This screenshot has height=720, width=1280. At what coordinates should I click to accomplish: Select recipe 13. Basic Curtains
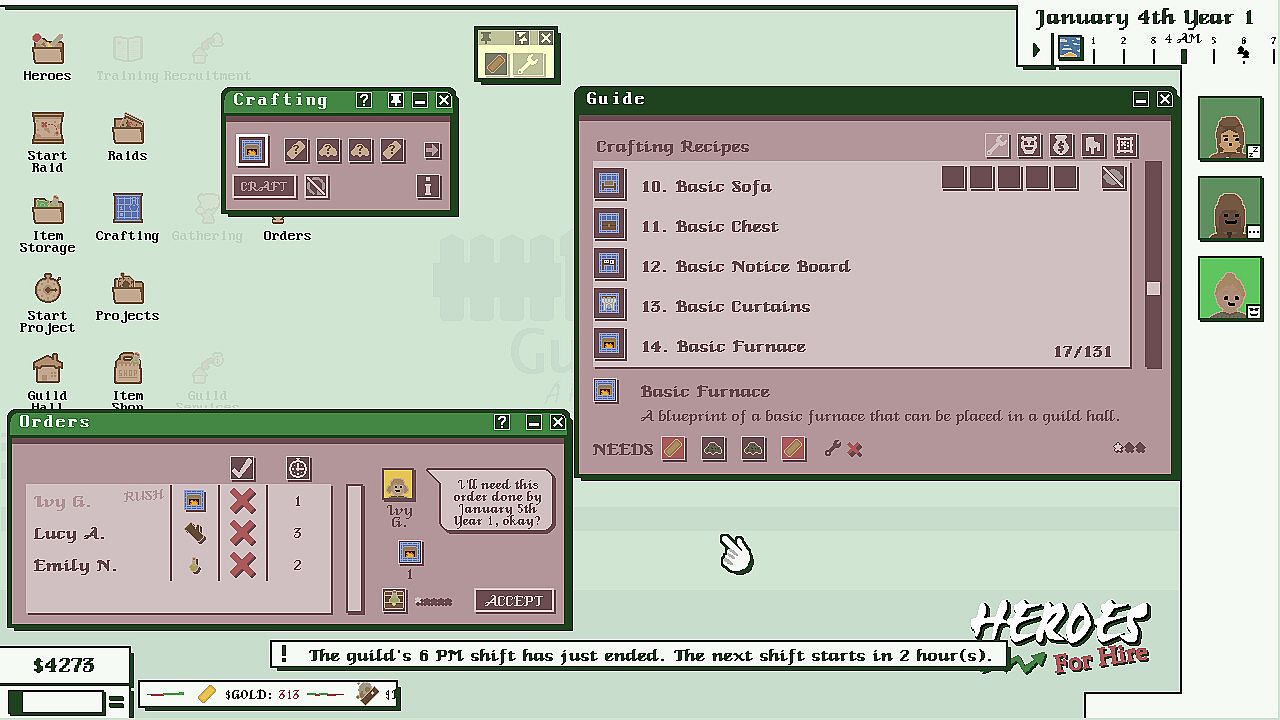pyautogui.click(x=726, y=307)
